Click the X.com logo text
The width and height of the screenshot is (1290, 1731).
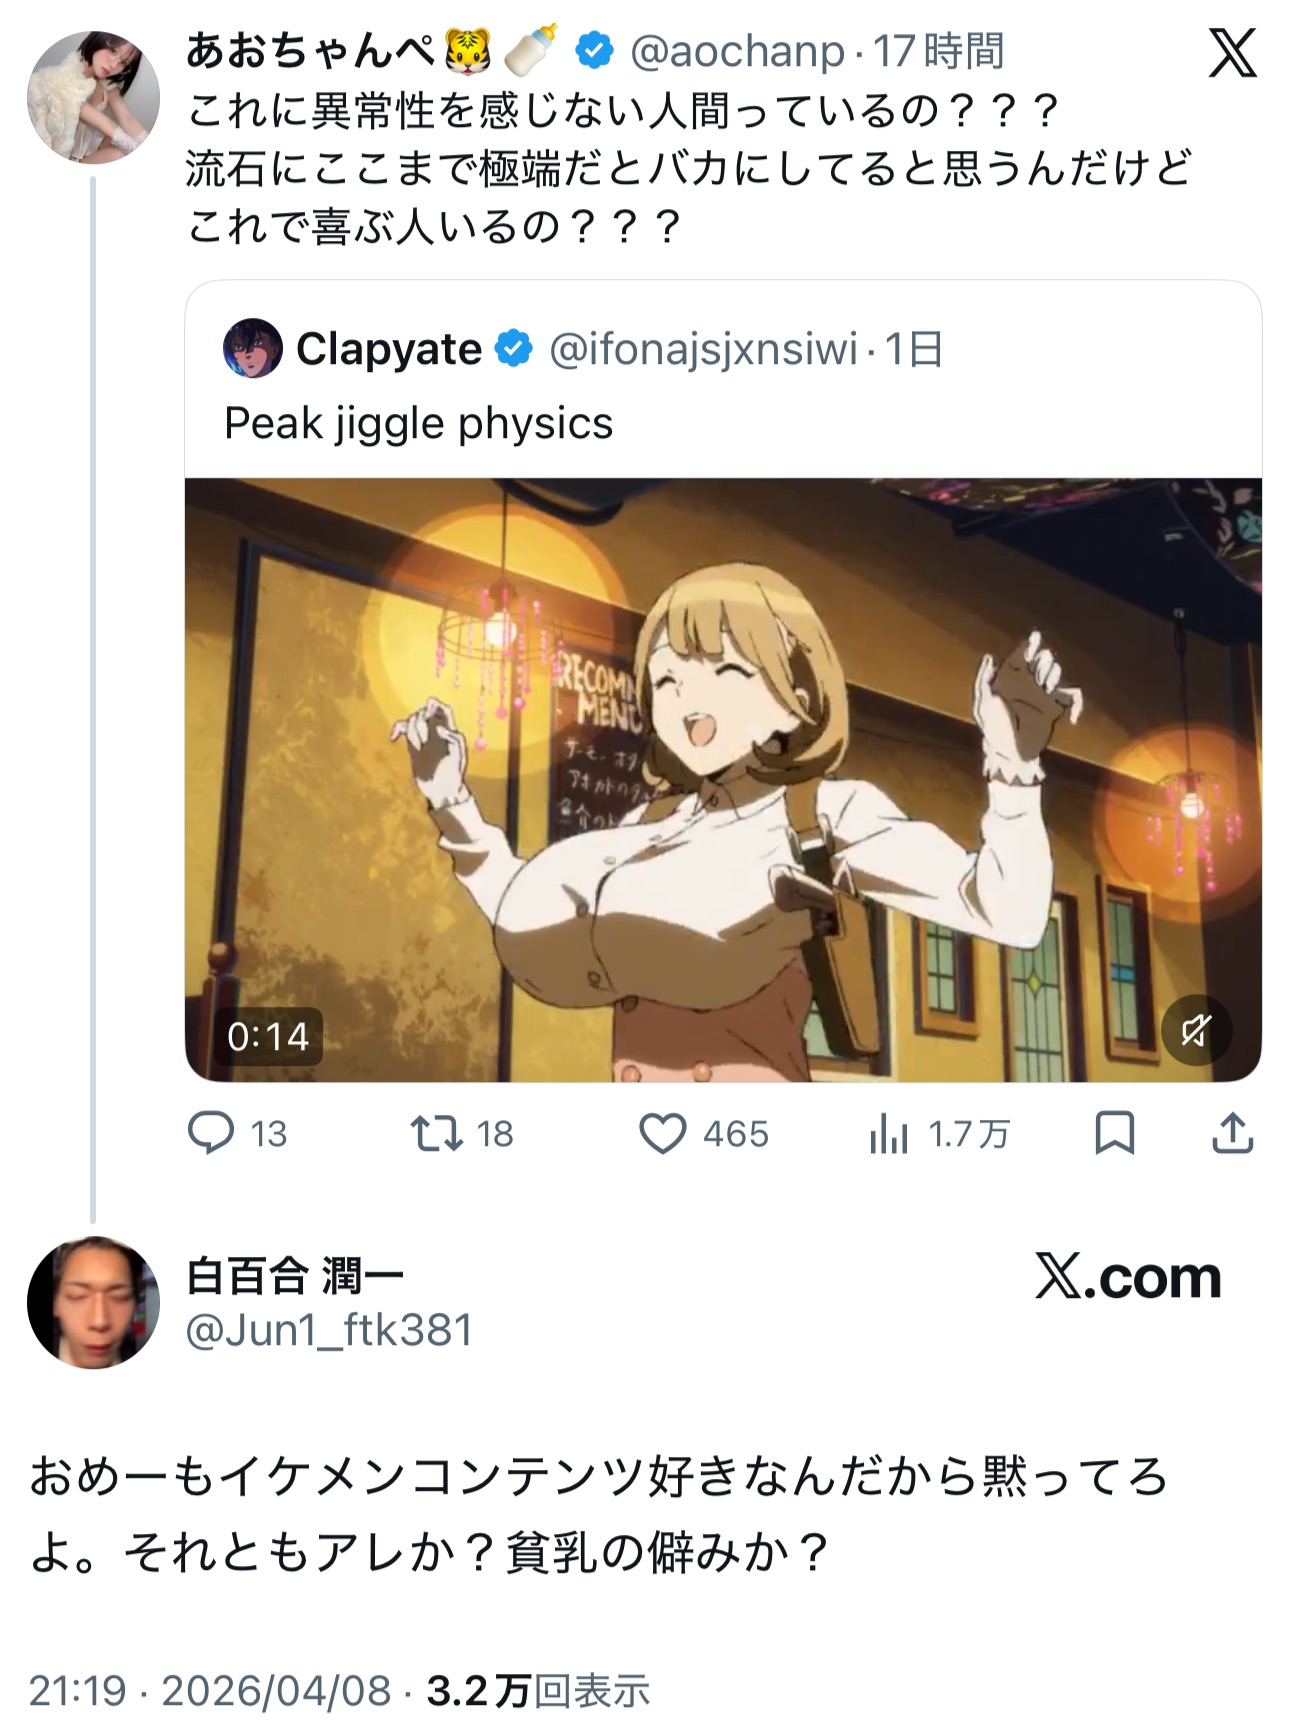pyautogui.click(x=1128, y=1277)
